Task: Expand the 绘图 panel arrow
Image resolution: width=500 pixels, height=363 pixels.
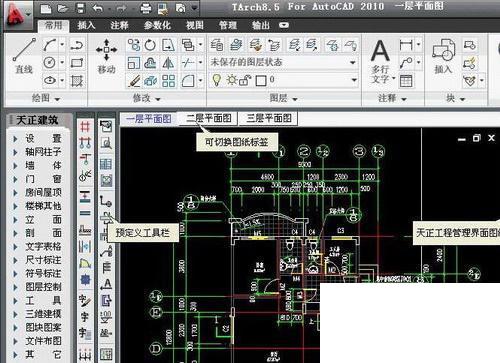Action: [57, 99]
